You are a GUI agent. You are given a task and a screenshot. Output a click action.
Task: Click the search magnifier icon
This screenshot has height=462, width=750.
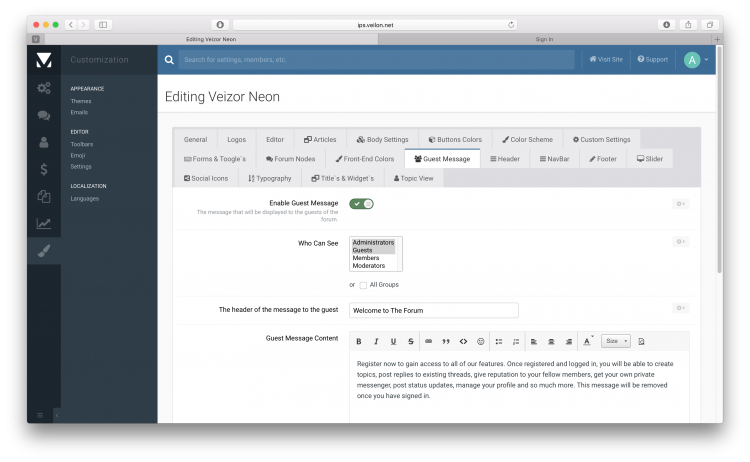tap(169, 60)
